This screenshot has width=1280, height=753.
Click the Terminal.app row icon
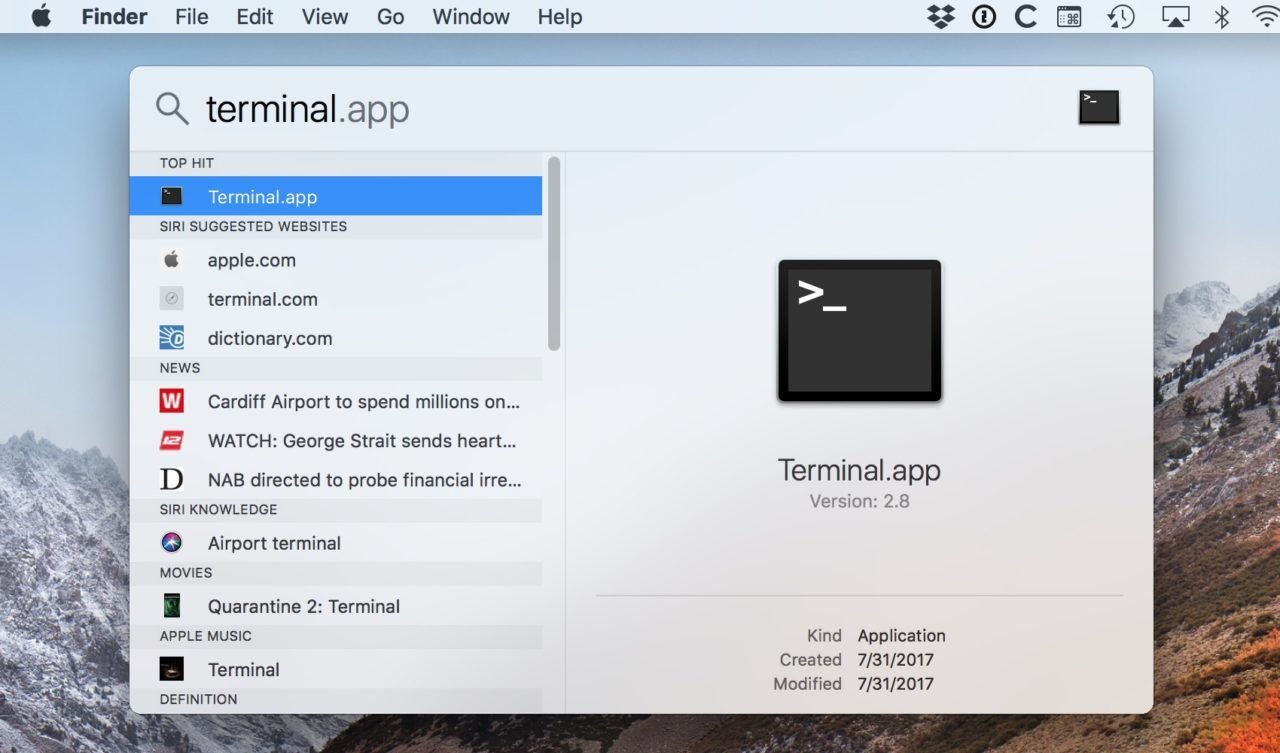(x=172, y=196)
